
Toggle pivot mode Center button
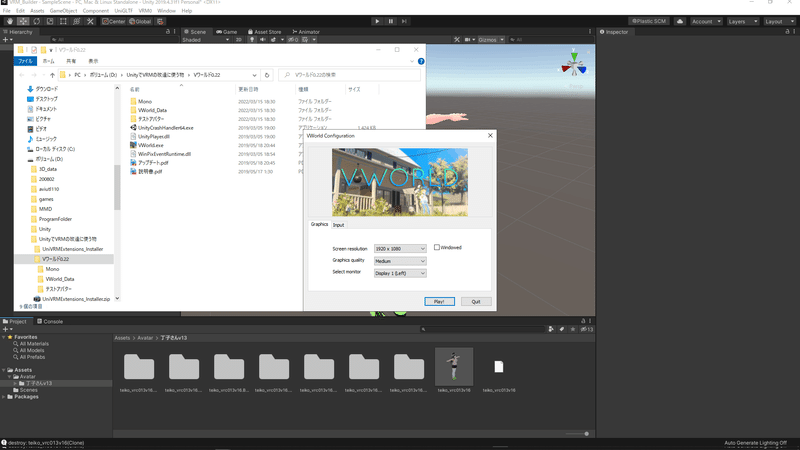[113, 21]
